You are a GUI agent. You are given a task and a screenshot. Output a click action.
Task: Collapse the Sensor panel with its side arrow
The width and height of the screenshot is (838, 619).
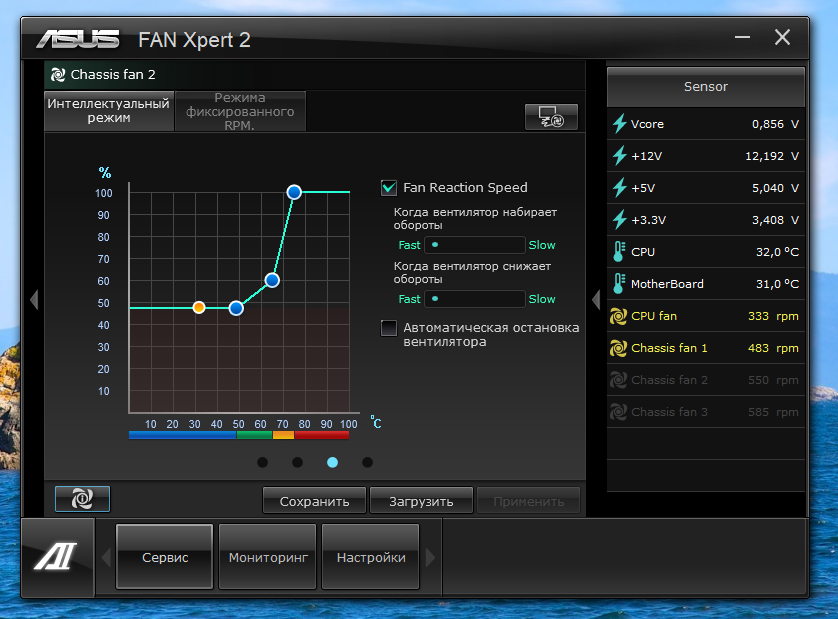596,299
